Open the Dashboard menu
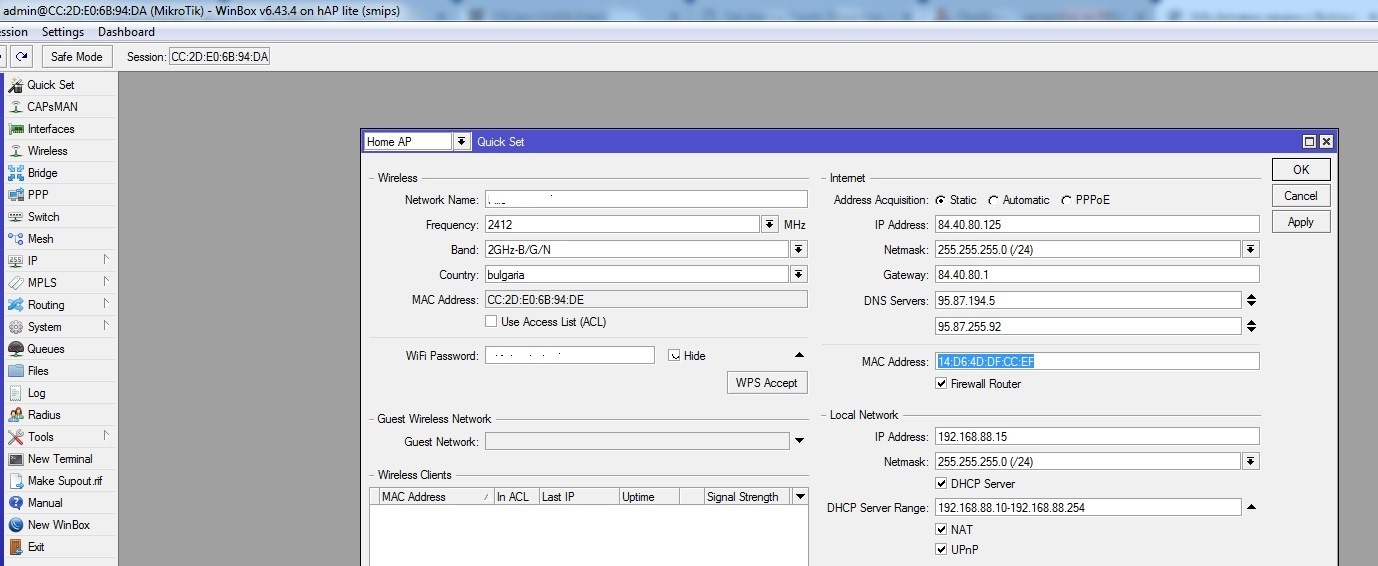Screen dimensions: 1378x566 pyautogui.click(x=126, y=32)
